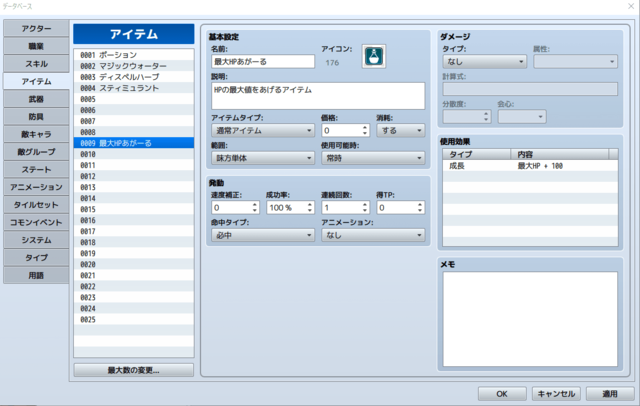Select item 0009 最大HPあがーる
The image size is (640, 406).
(x=134, y=143)
